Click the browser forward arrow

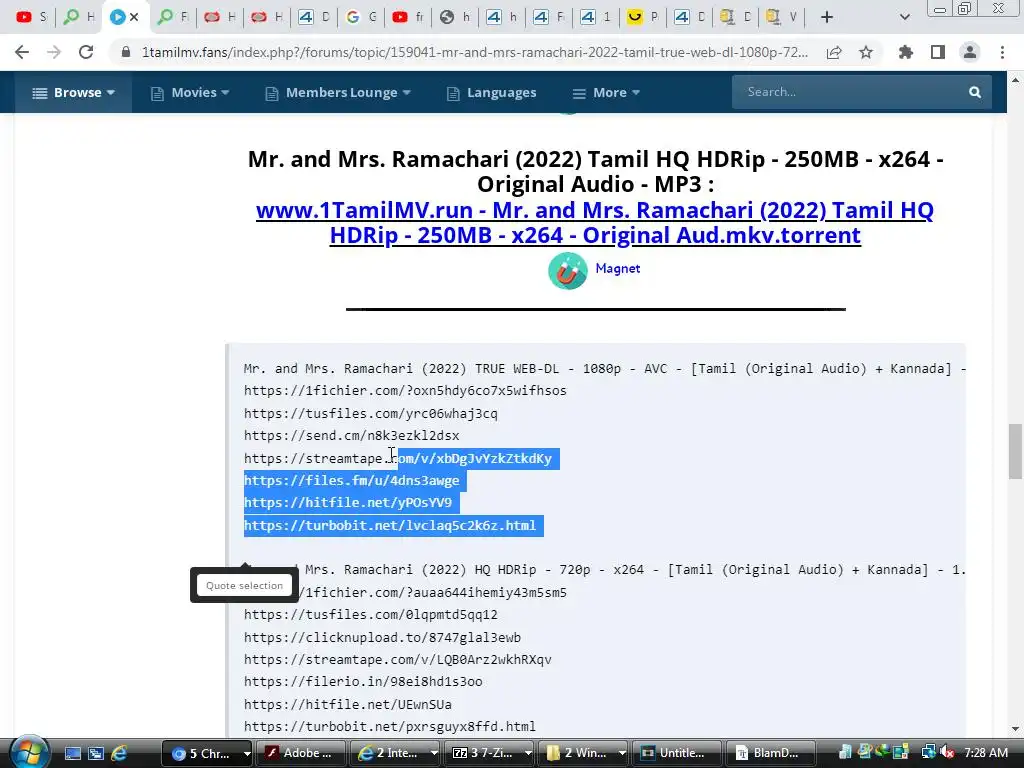pos(54,52)
